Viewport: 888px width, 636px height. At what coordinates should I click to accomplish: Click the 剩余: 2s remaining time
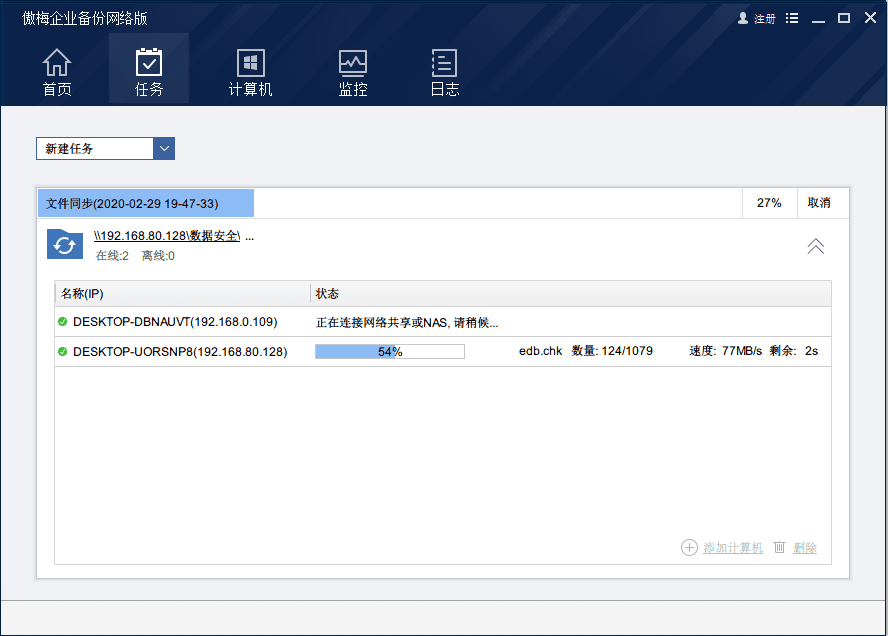tap(793, 351)
